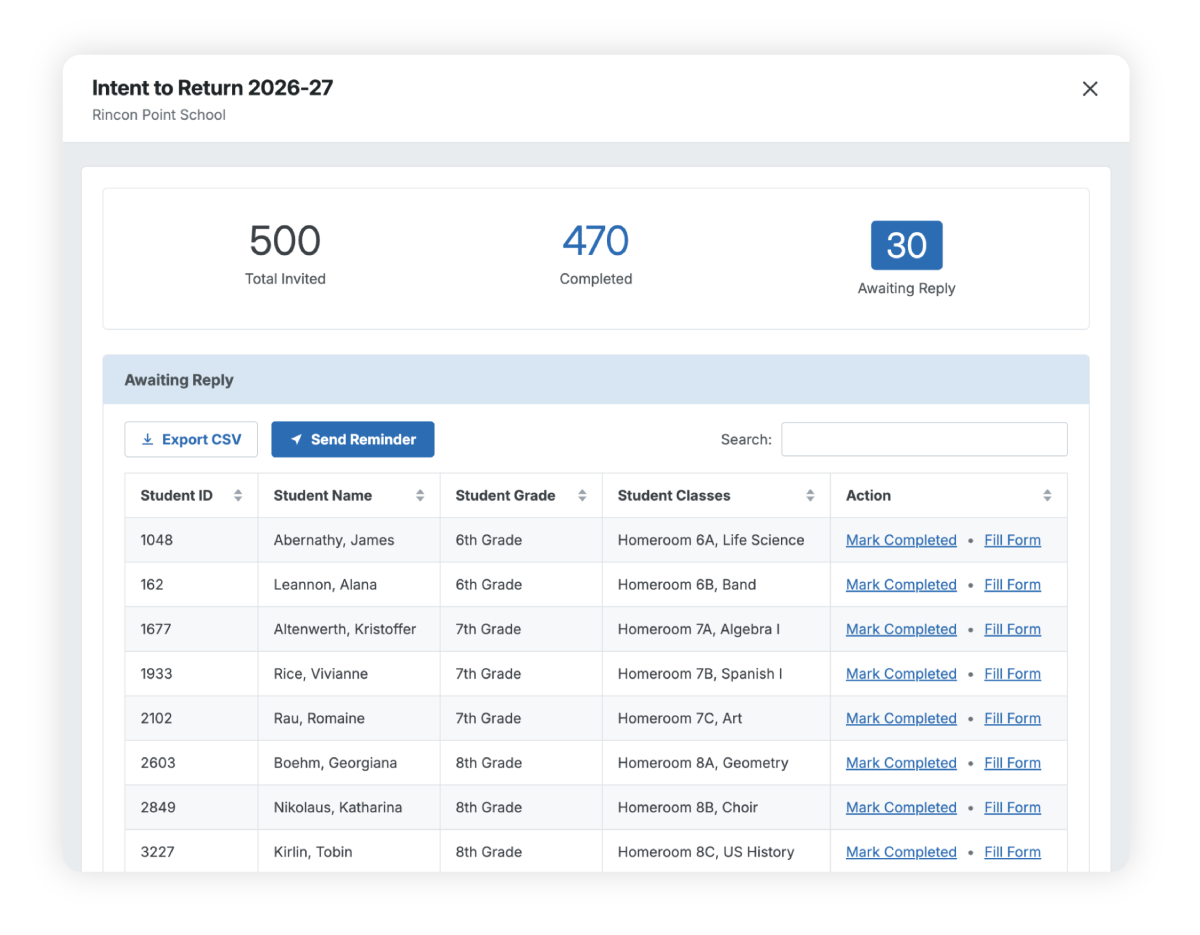
Task: Open Fill Form for Leannon, Alana
Action: pyautogui.click(x=1012, y=585)
